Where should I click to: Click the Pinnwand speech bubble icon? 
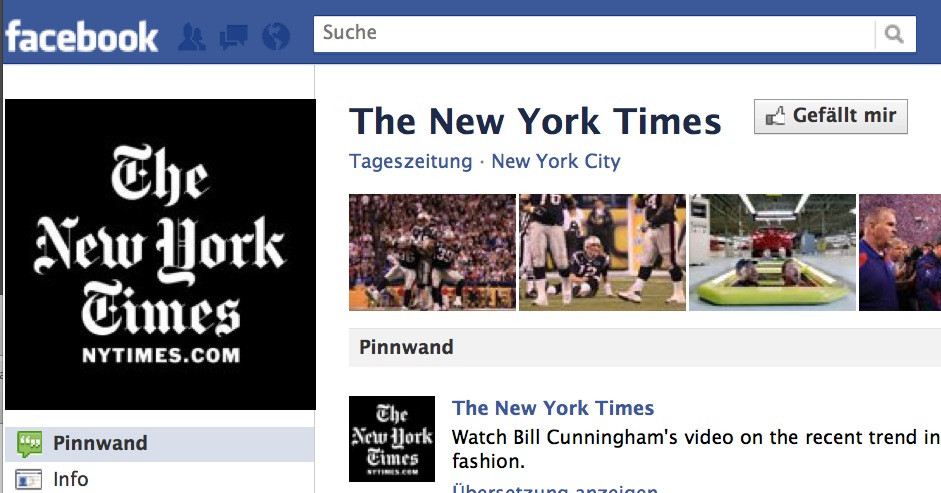click(x=29, y=444)
